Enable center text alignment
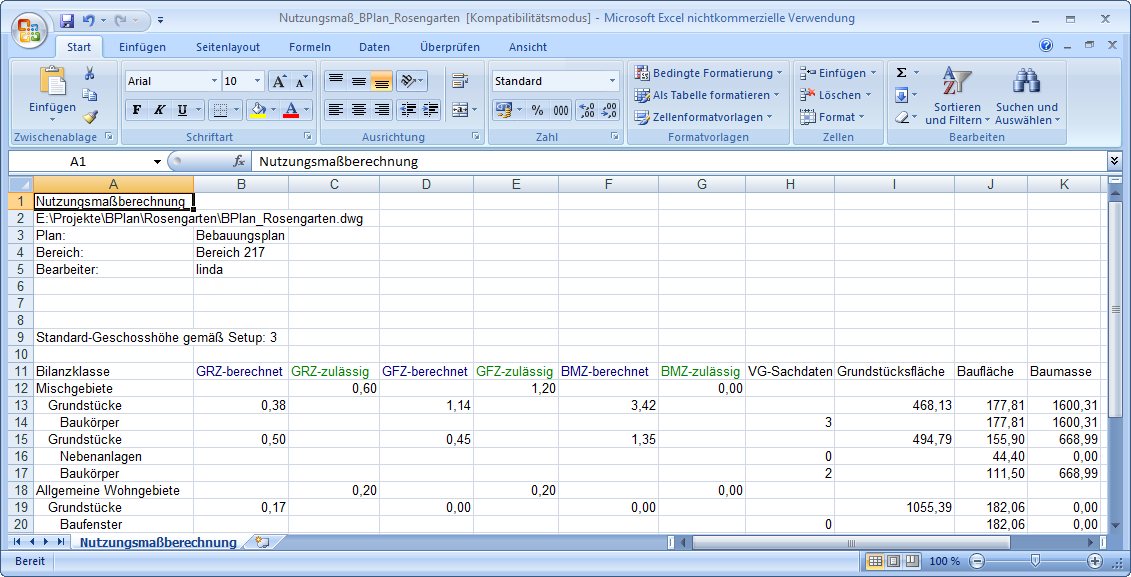The image size is (1131, 577). tap(358, 110)
